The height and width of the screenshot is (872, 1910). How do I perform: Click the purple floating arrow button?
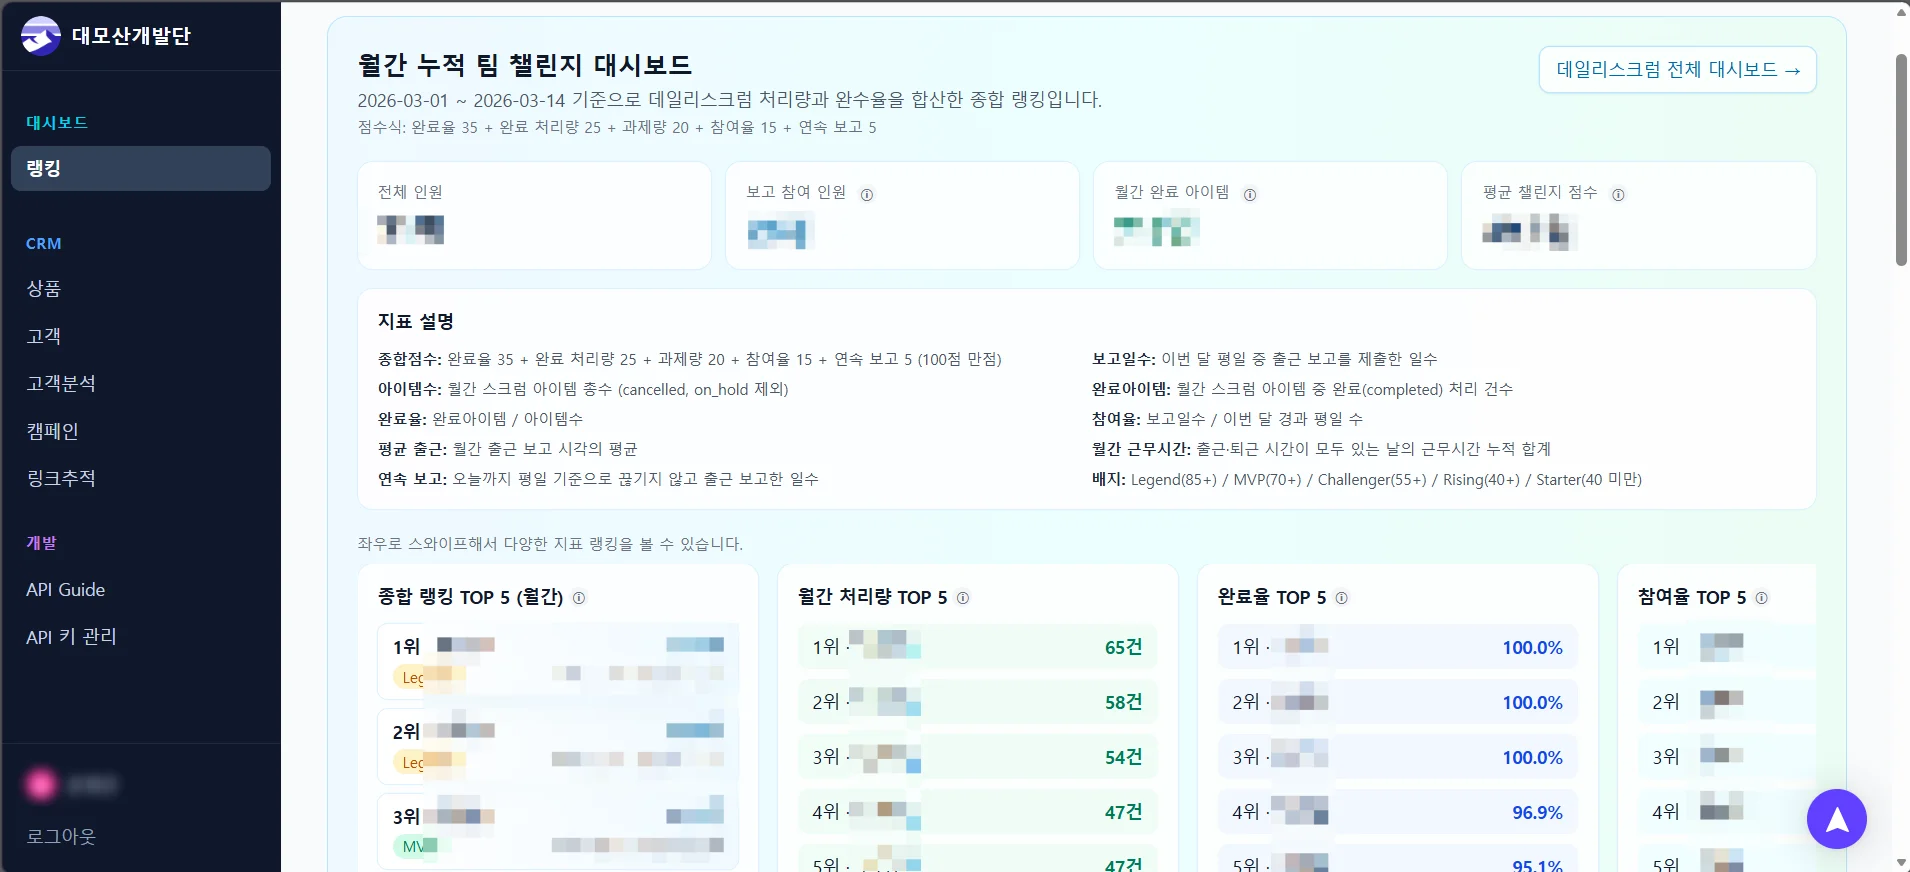[x=1836, y=819]
